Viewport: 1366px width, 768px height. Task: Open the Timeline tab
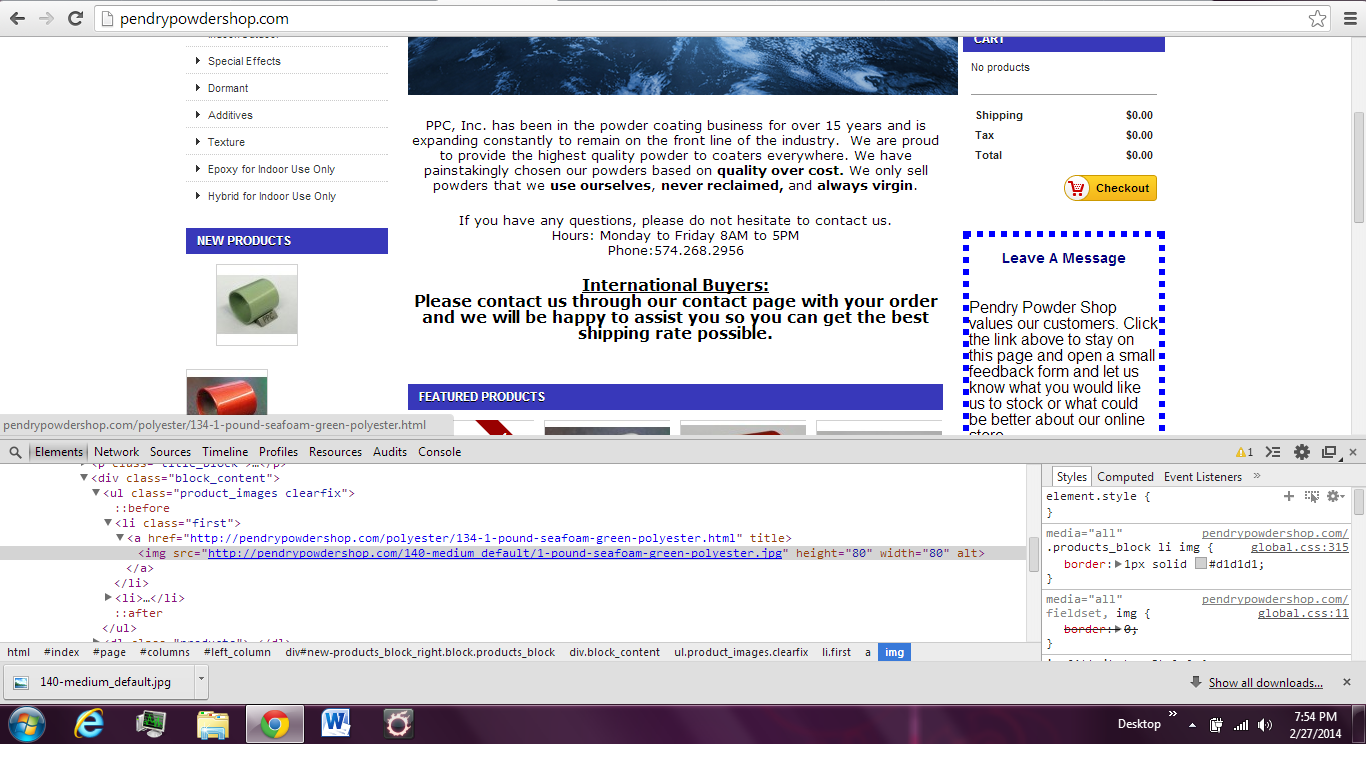[x=225, y=452]
